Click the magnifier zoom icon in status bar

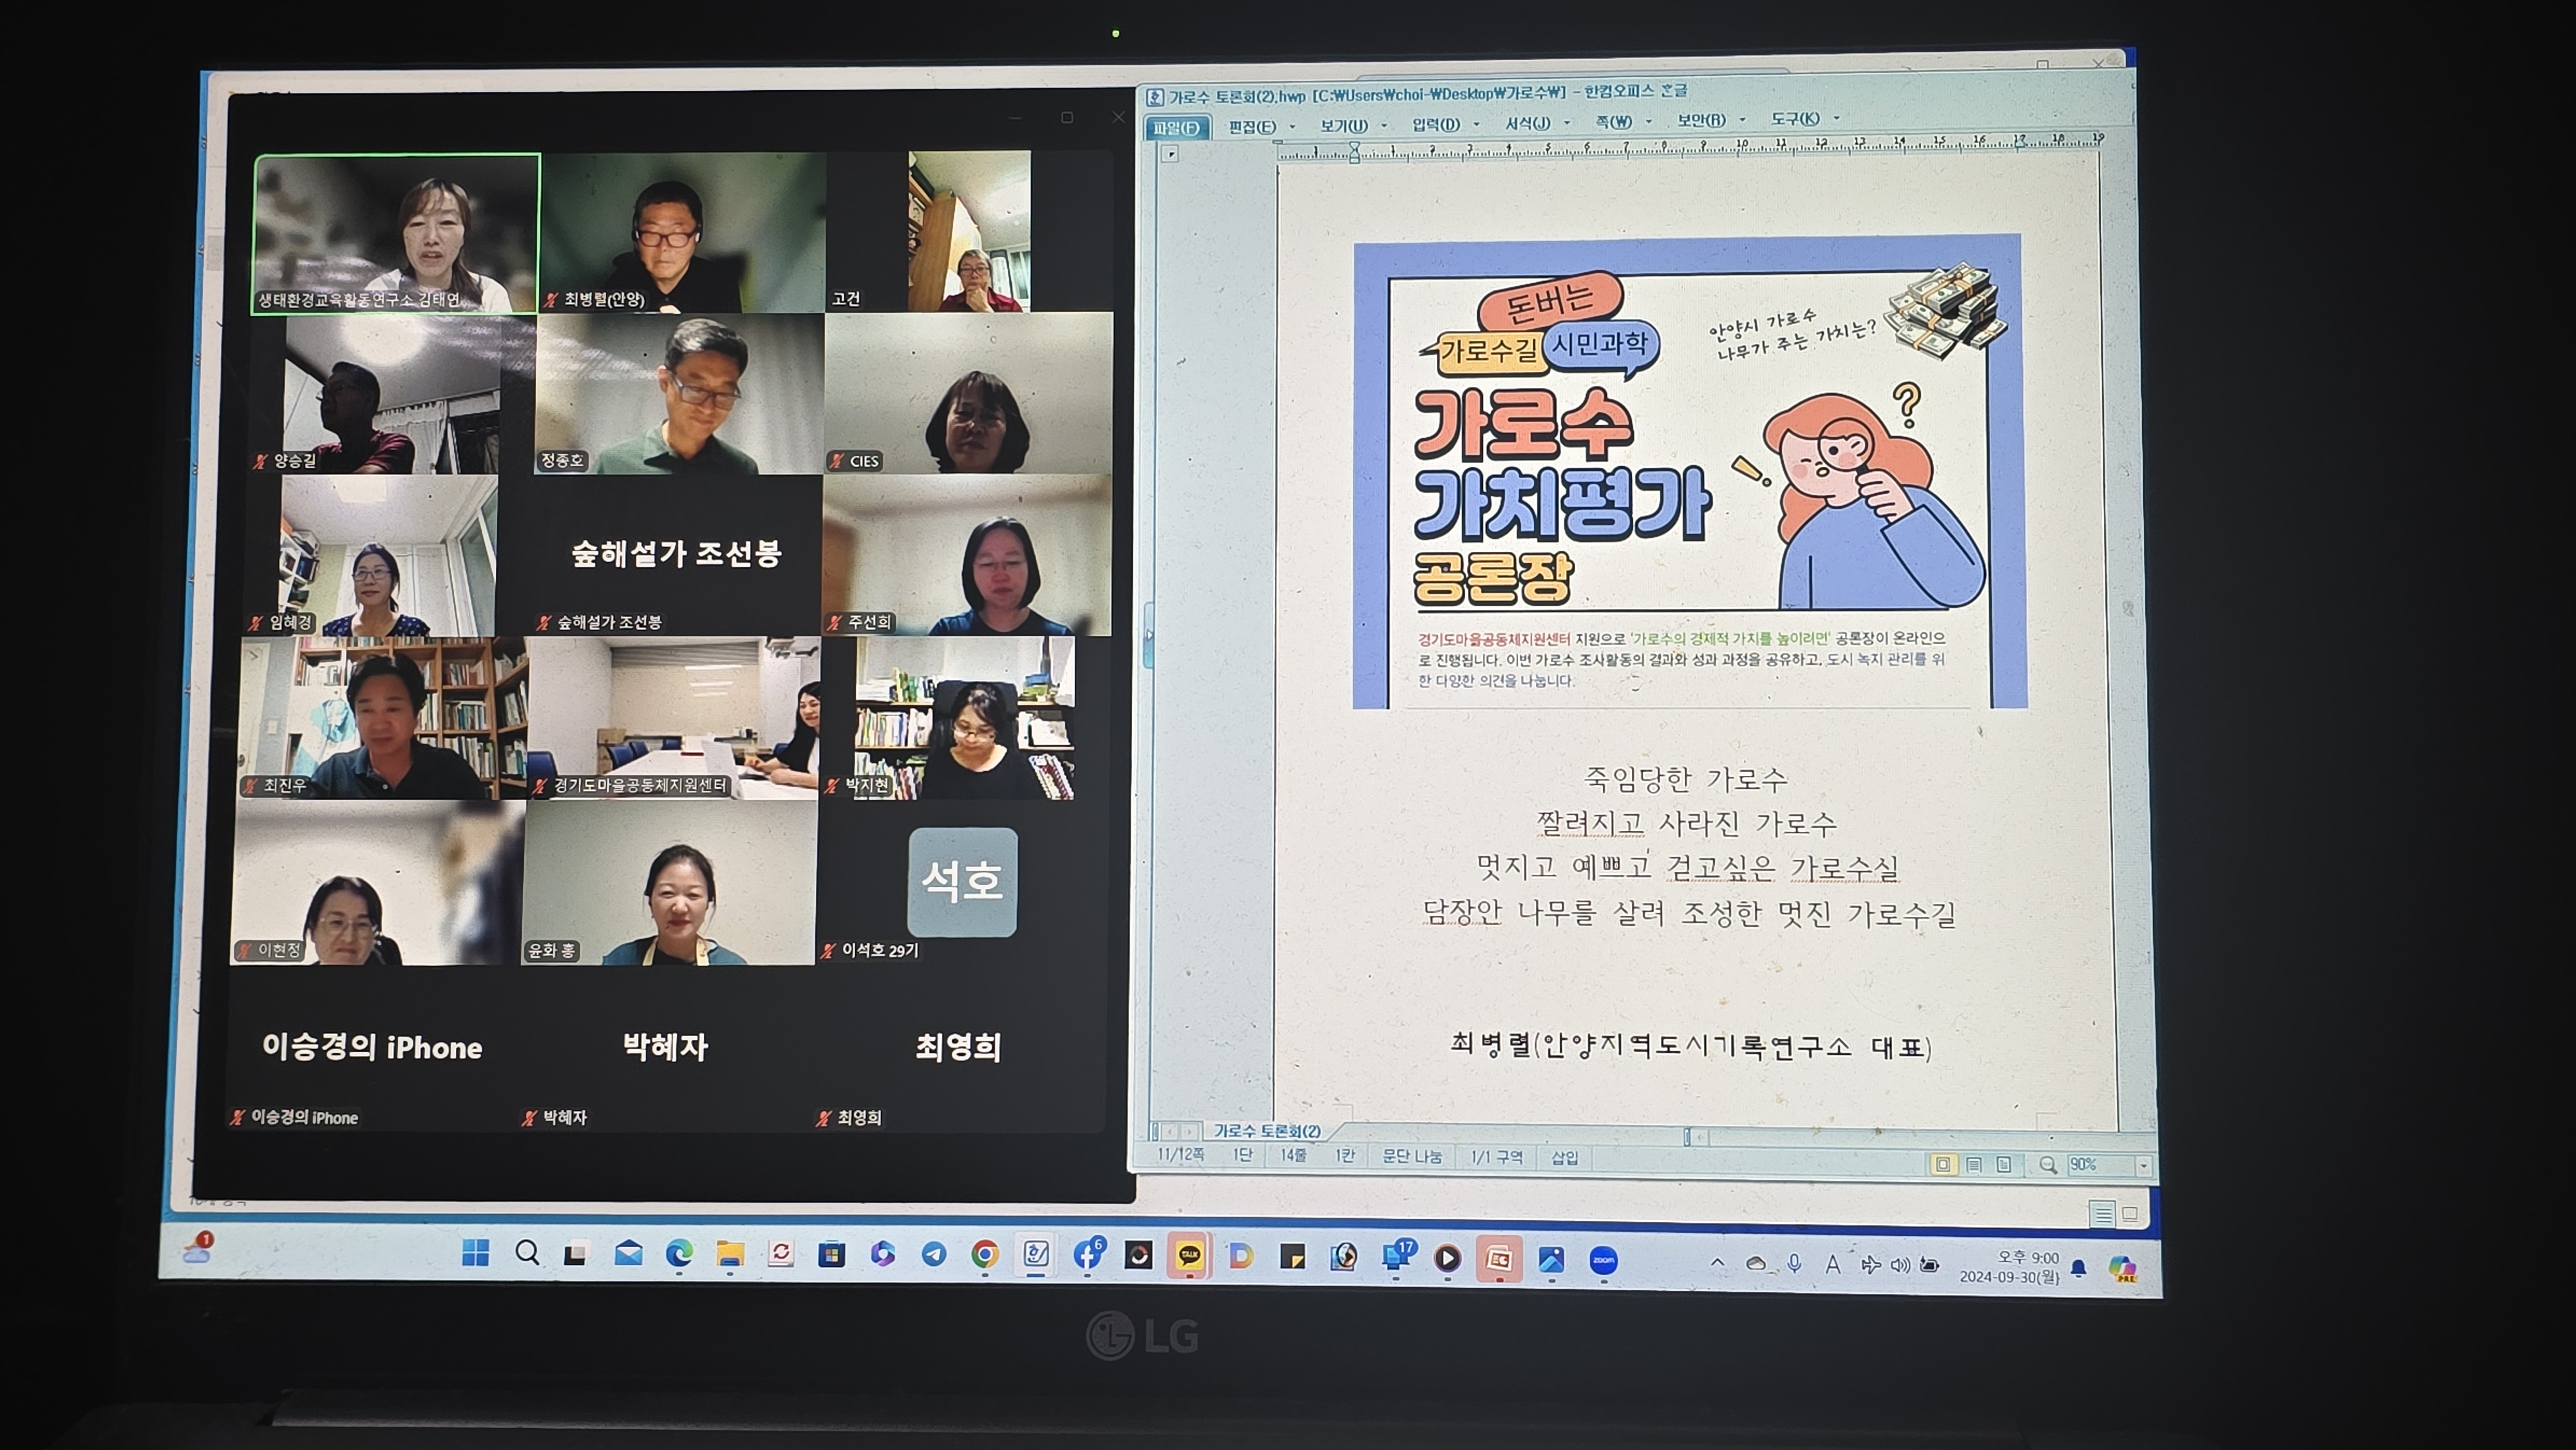(2048, 1165)
